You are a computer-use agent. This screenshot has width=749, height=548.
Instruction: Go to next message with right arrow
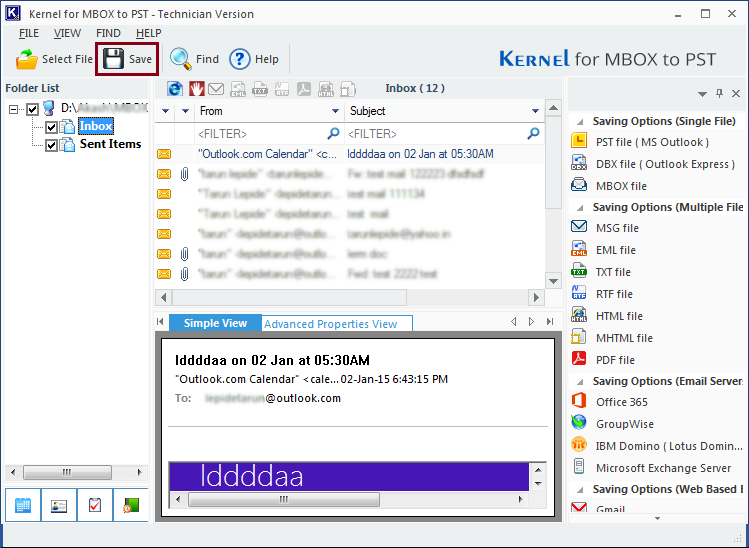click(531, 322)
